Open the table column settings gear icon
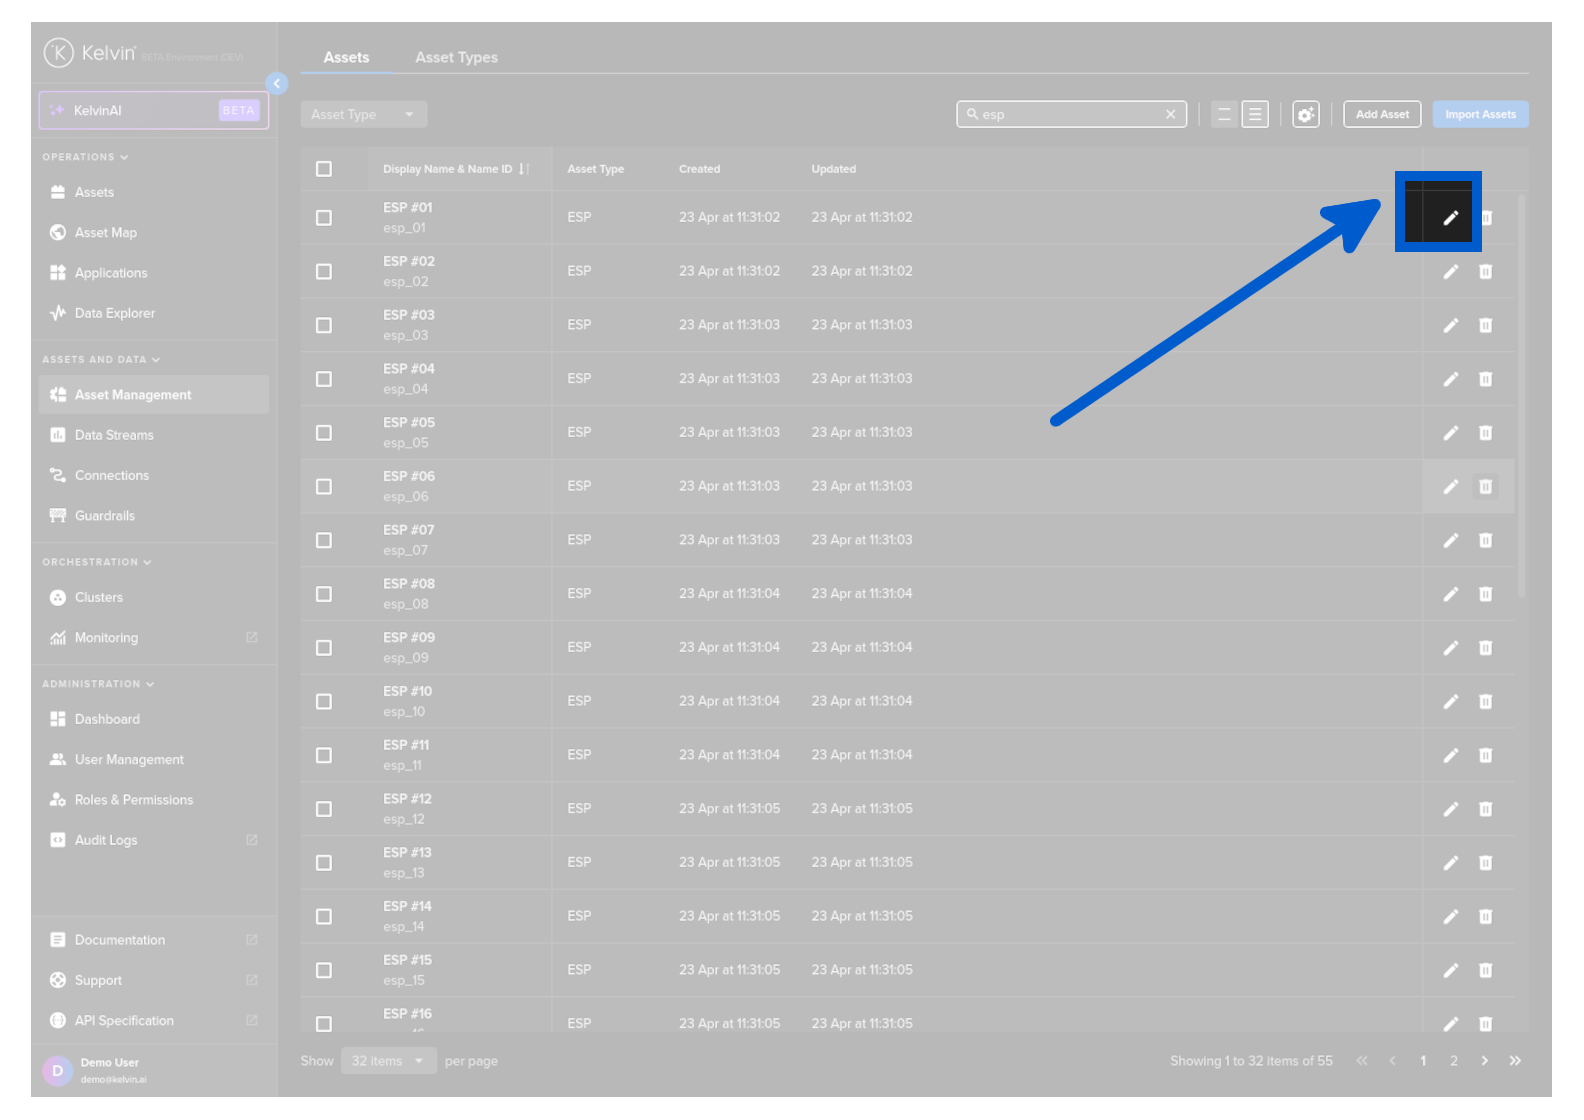 tap(1305, 115)
